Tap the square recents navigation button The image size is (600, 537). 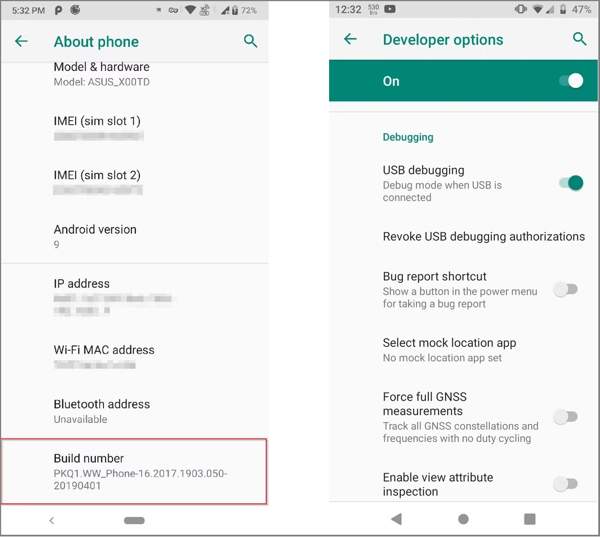(x=530, y=519)
